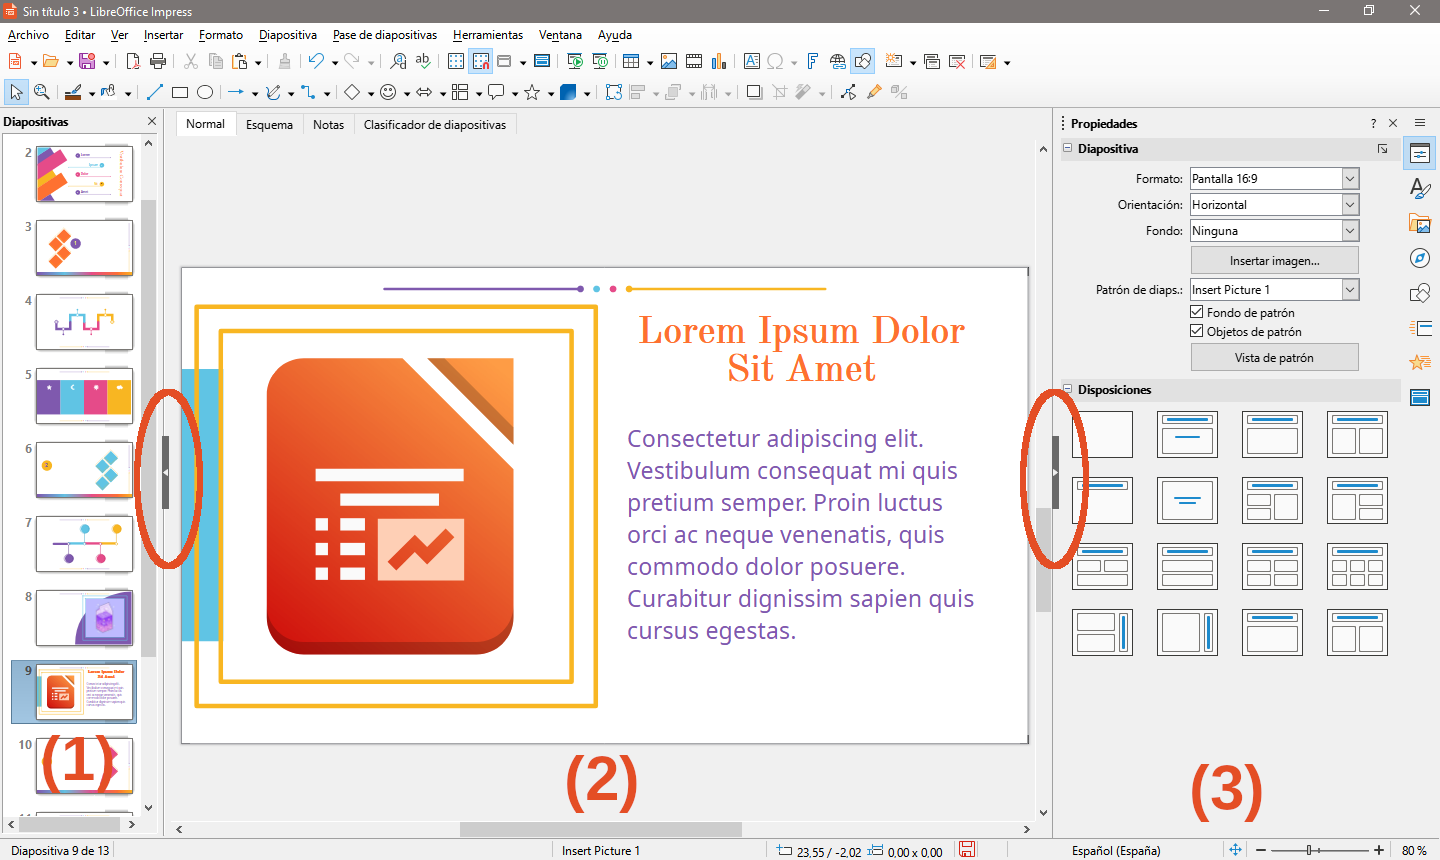Viewport: 1440px width, 860px height.
Task: Click the Fit slide to window icon
Action: 1235,850
